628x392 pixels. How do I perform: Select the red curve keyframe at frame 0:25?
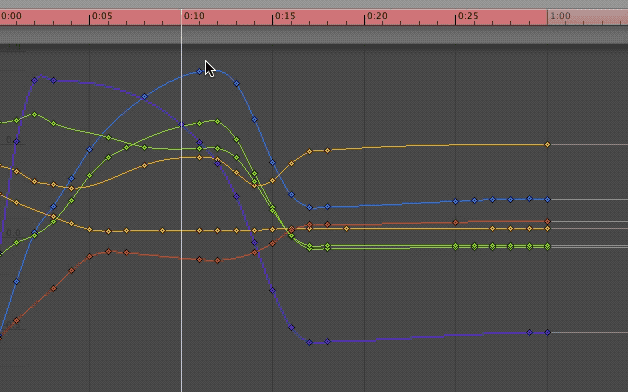[x=455, y=222]
